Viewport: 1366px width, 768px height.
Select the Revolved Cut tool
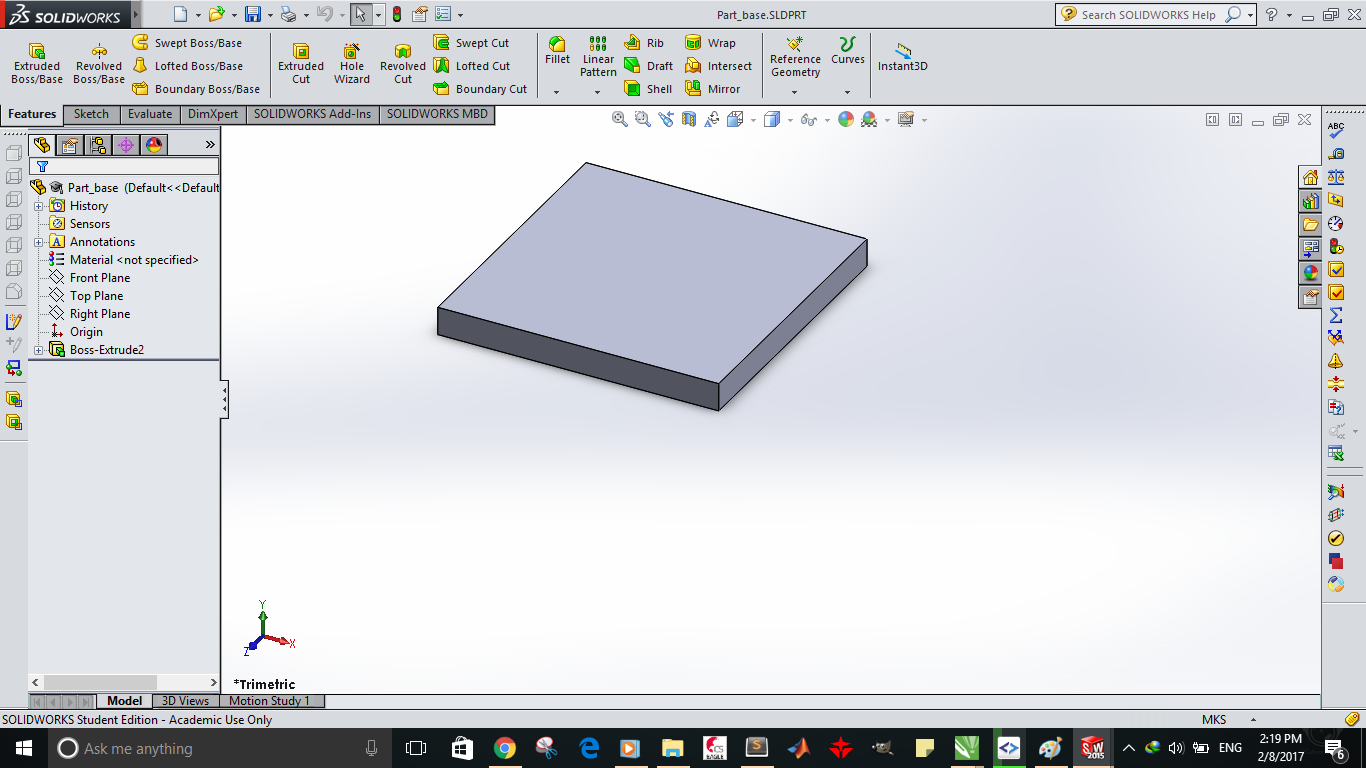[x=403, y=64]
